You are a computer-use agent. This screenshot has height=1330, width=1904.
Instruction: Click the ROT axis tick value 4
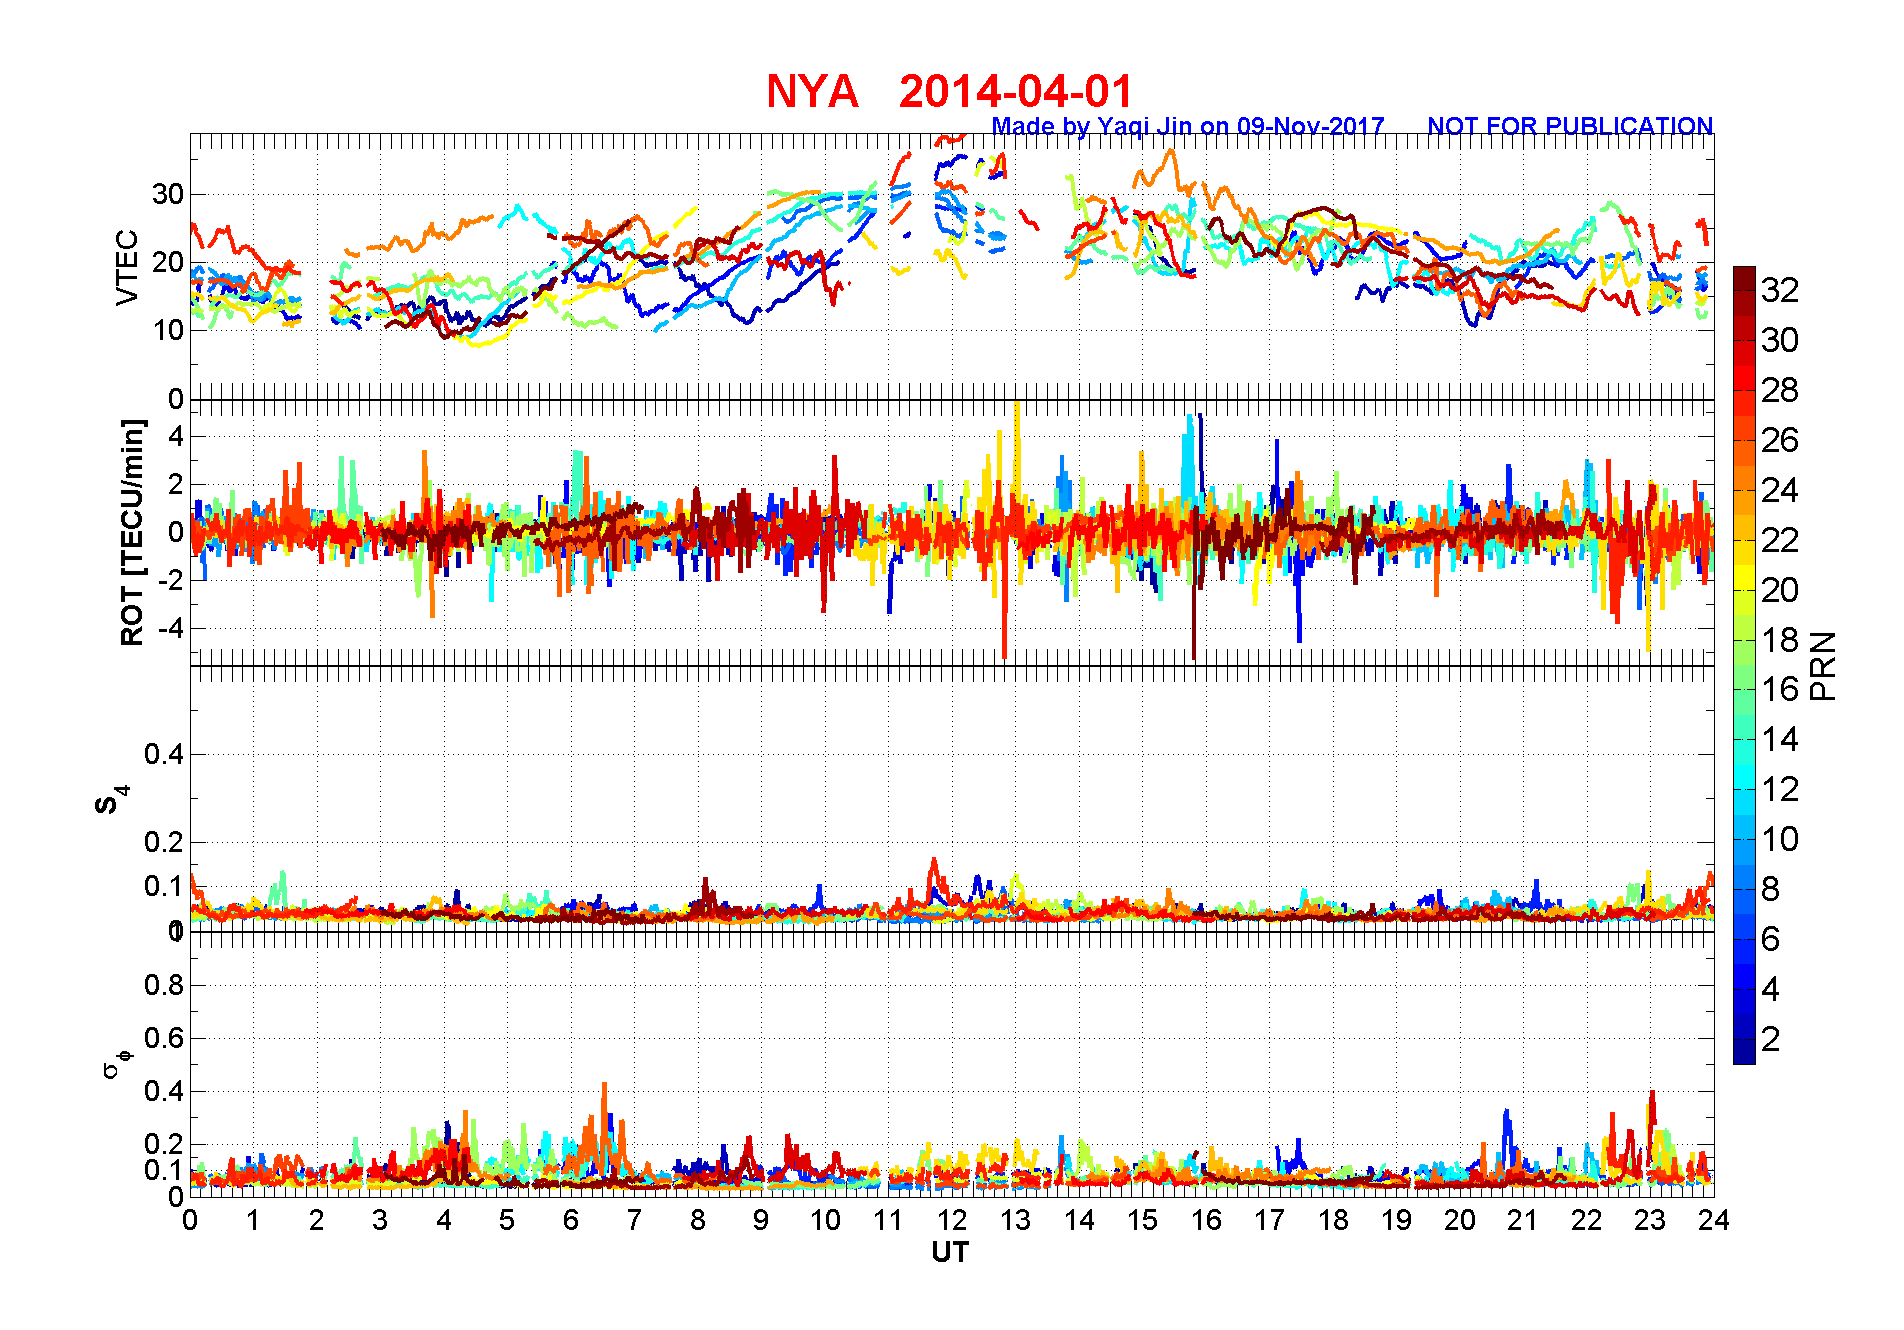(x=176, y=436)
